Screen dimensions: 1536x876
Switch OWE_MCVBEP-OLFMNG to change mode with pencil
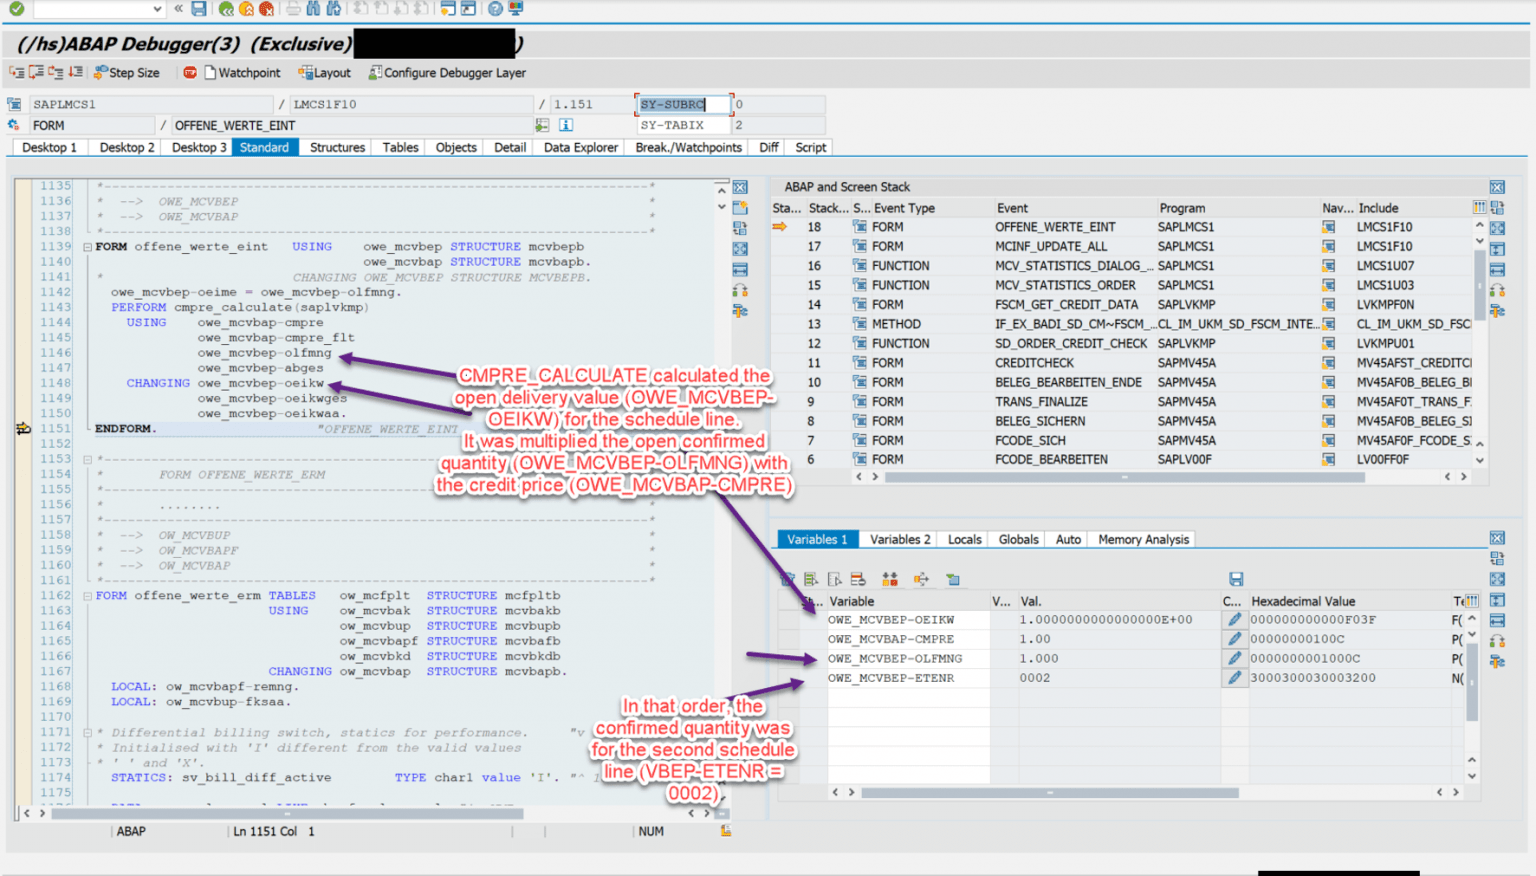(1235, 658)
